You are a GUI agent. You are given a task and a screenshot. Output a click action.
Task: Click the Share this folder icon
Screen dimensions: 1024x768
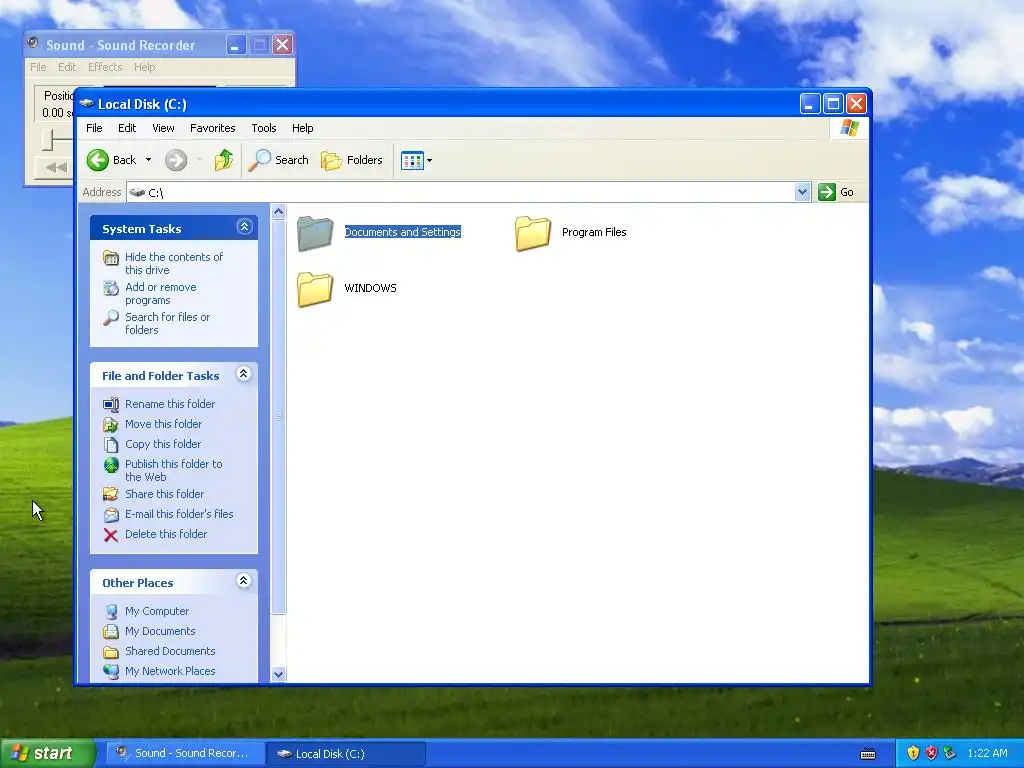[x=111, y=494]
